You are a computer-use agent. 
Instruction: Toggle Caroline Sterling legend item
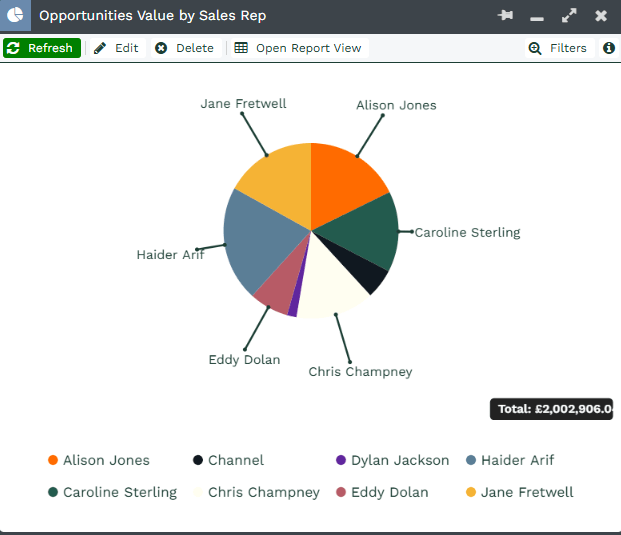click(112, 492)
